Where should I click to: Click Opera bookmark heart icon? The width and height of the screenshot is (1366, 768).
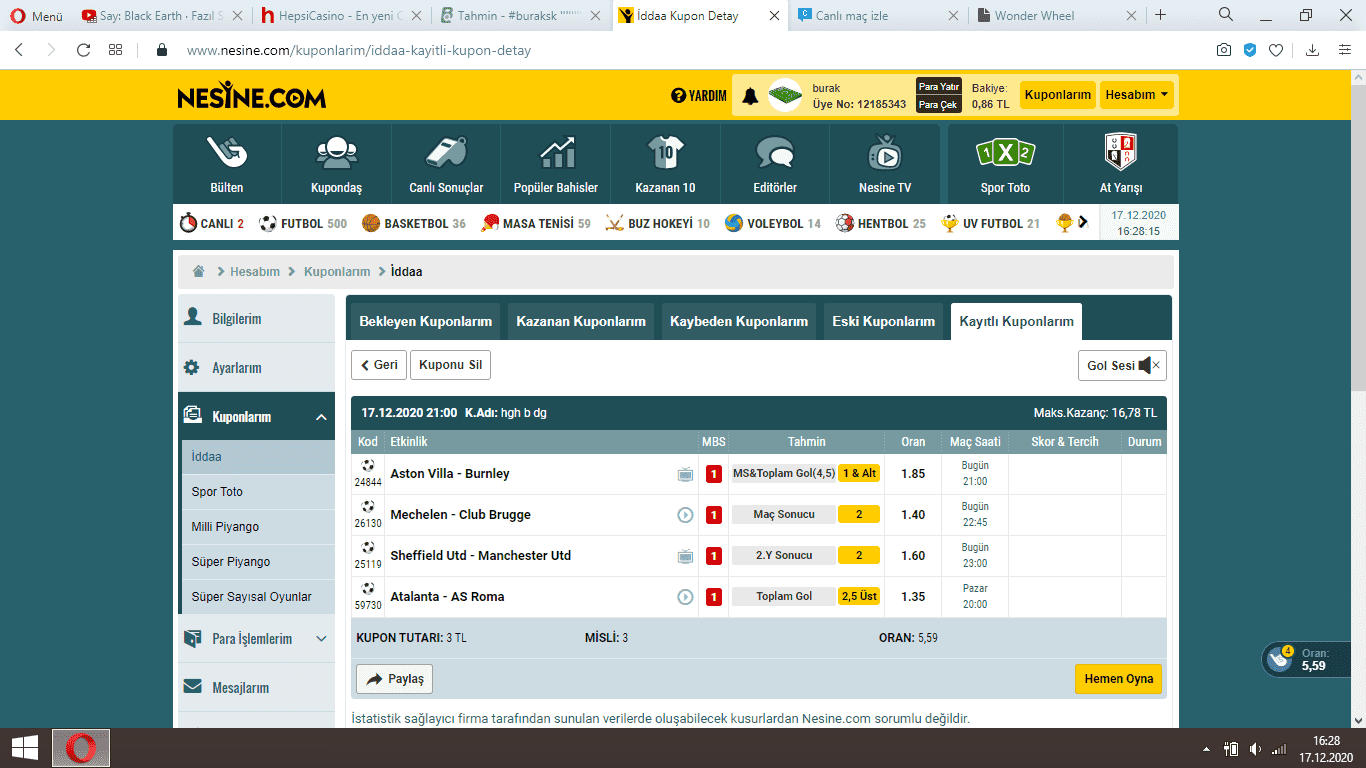[1276, 49]
